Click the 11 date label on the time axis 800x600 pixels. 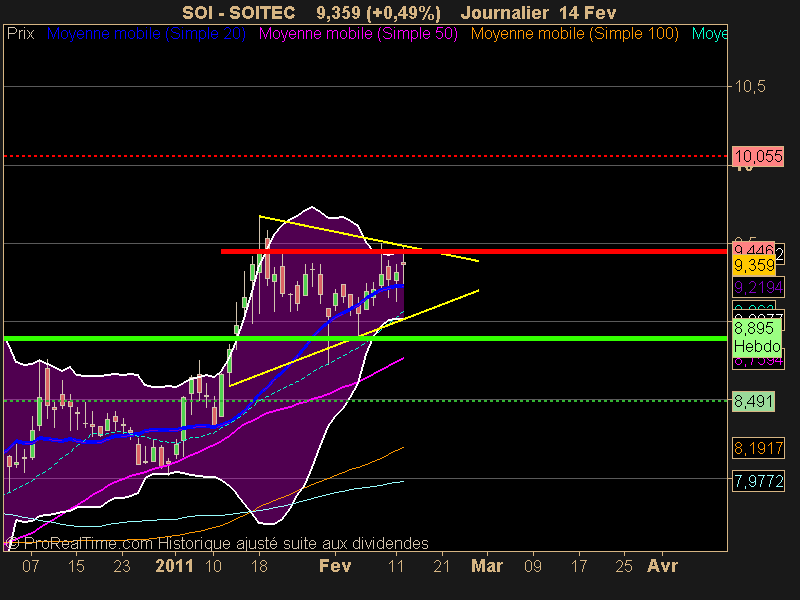(396, 566)
